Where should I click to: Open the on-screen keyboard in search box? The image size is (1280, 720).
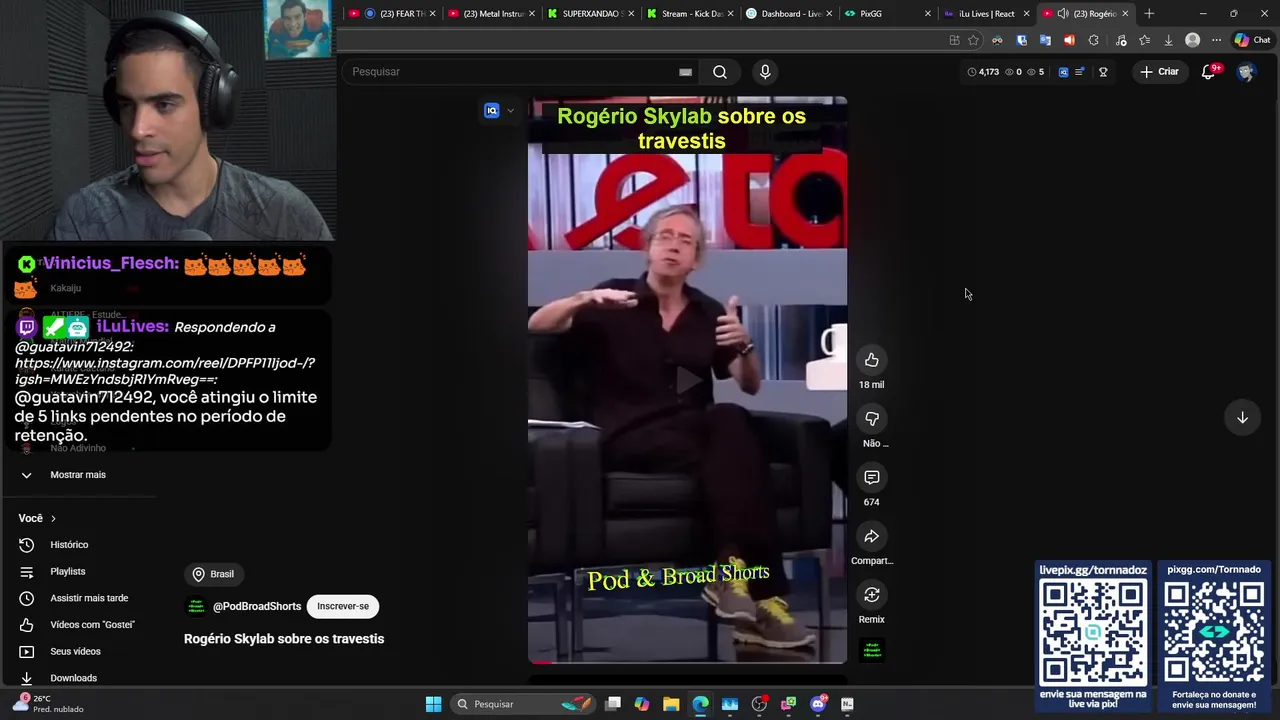[x=685, y=72]
